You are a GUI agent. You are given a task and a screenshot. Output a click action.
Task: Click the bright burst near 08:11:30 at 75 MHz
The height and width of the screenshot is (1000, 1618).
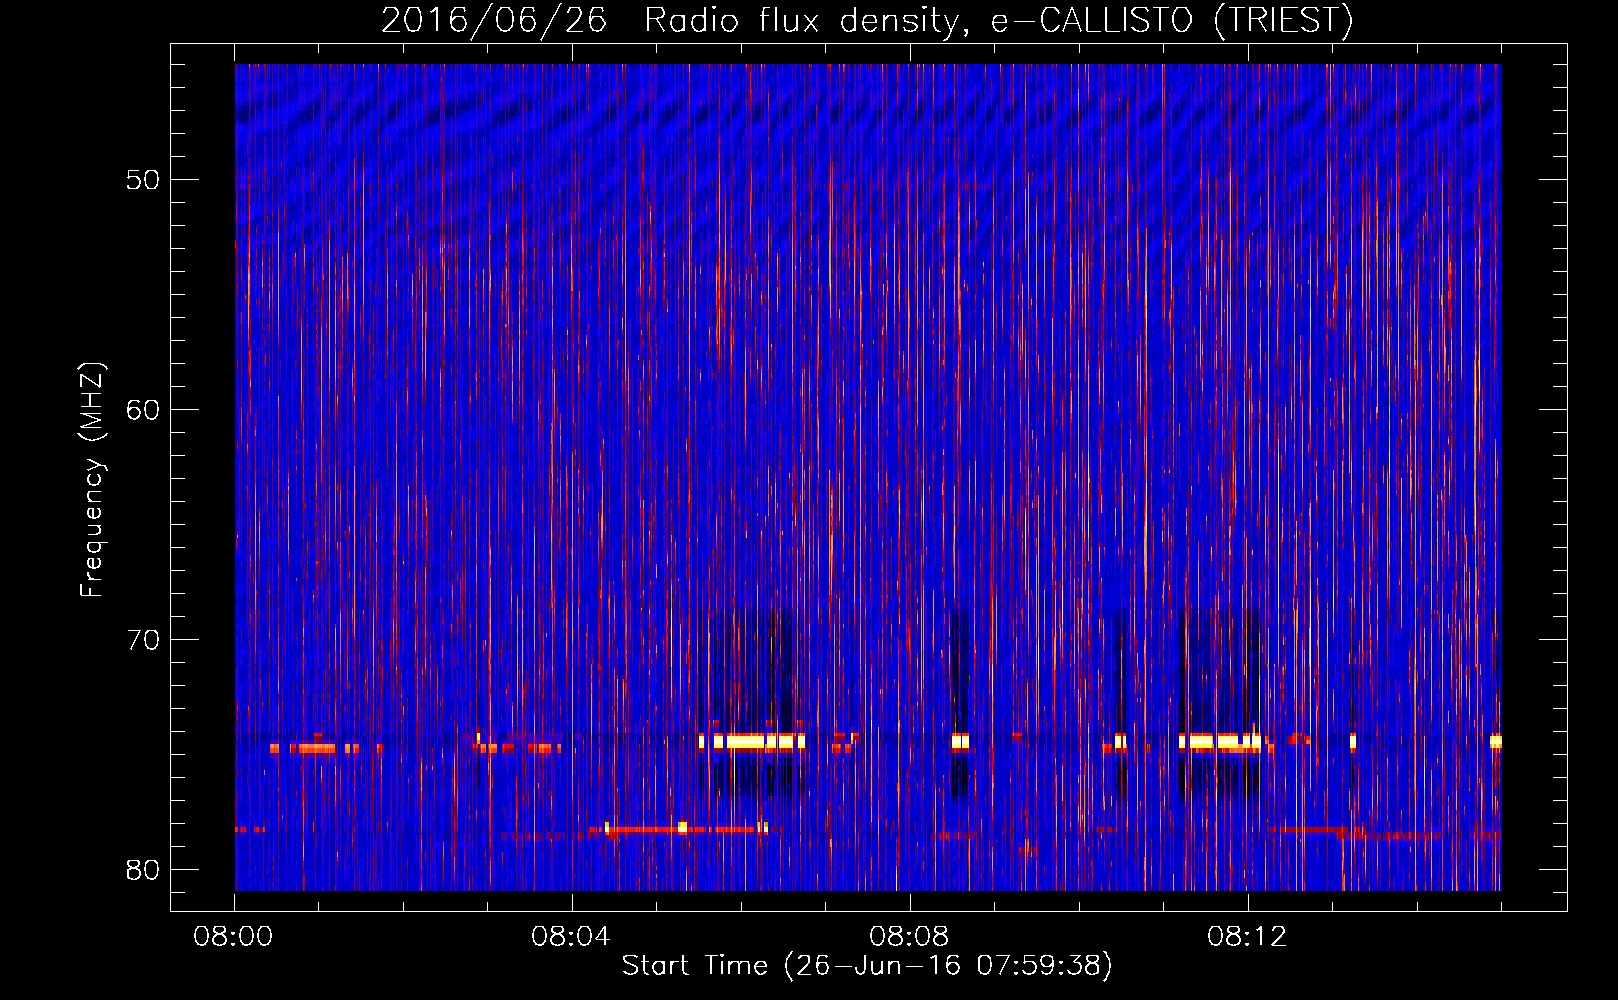coord(1220,742)
